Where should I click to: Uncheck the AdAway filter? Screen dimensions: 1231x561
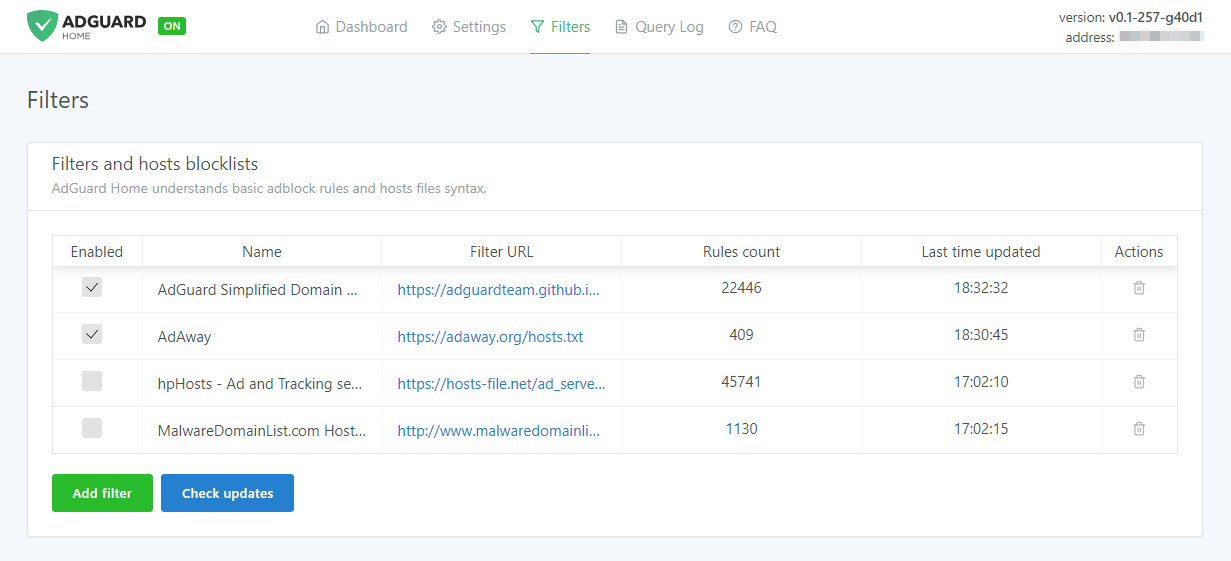(92, 335)
